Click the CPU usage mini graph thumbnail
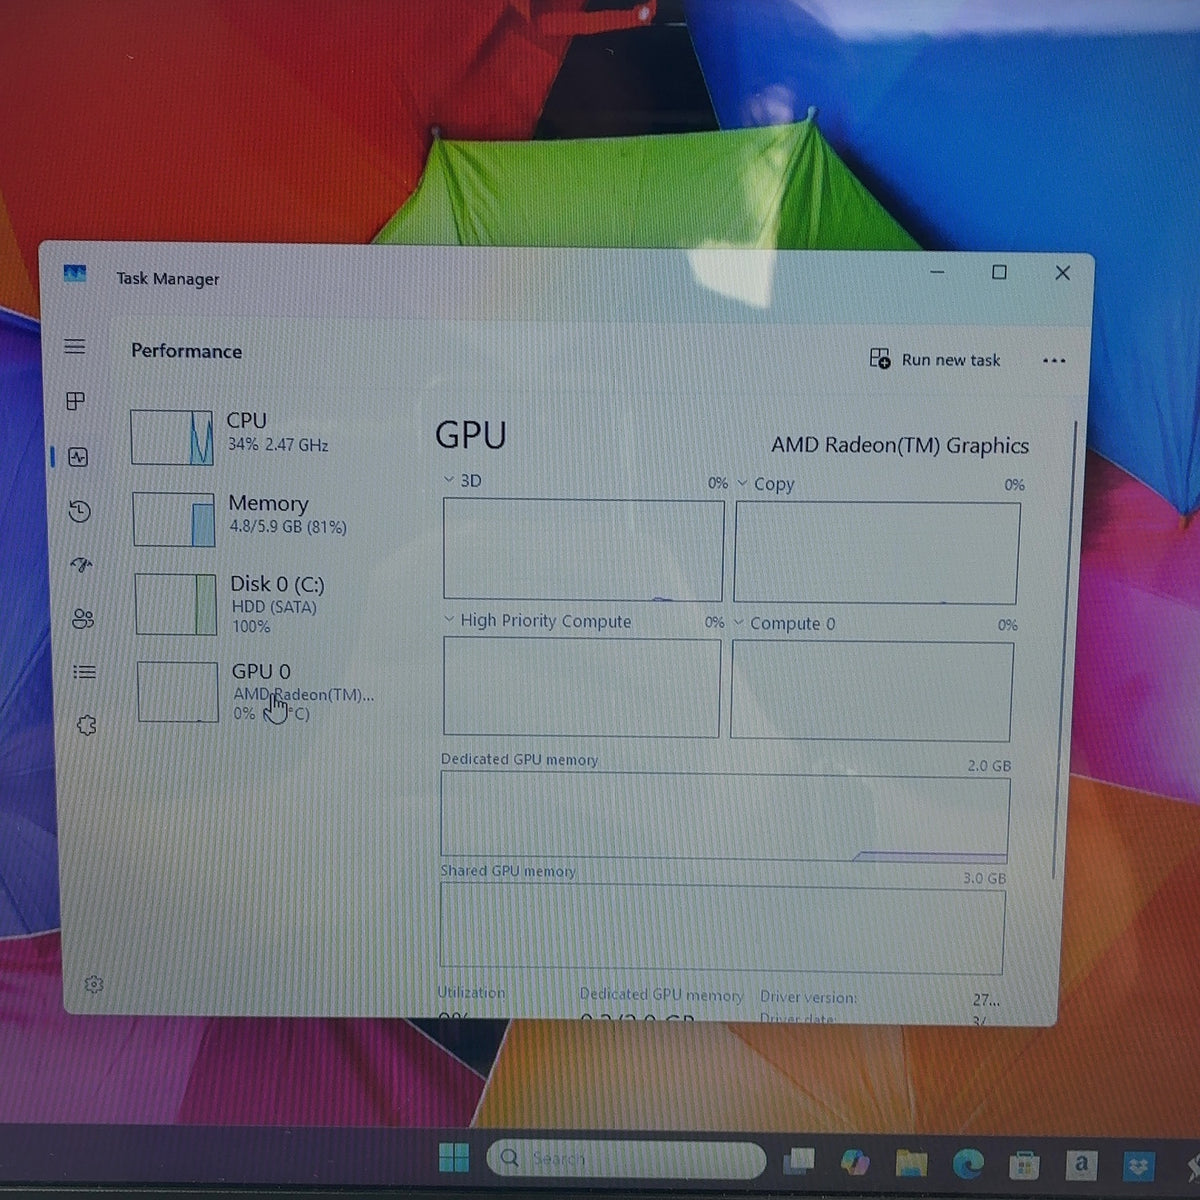 (x=171, y=437)
